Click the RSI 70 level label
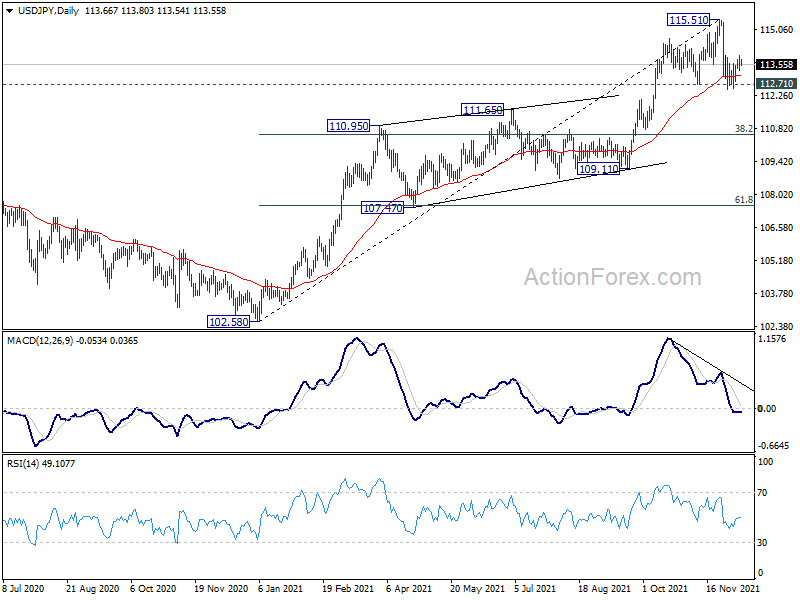This screenshot has width=800, height=600. [x=762, y=493]
